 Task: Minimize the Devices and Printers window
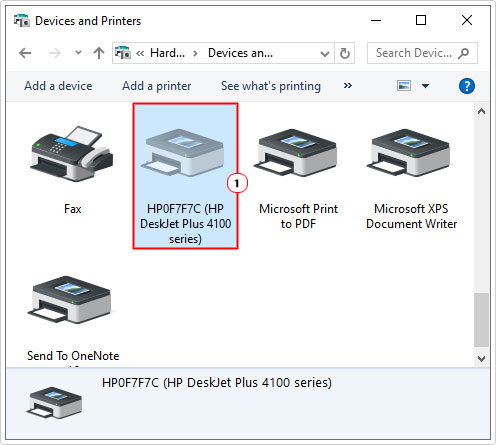tap(376, 20)
